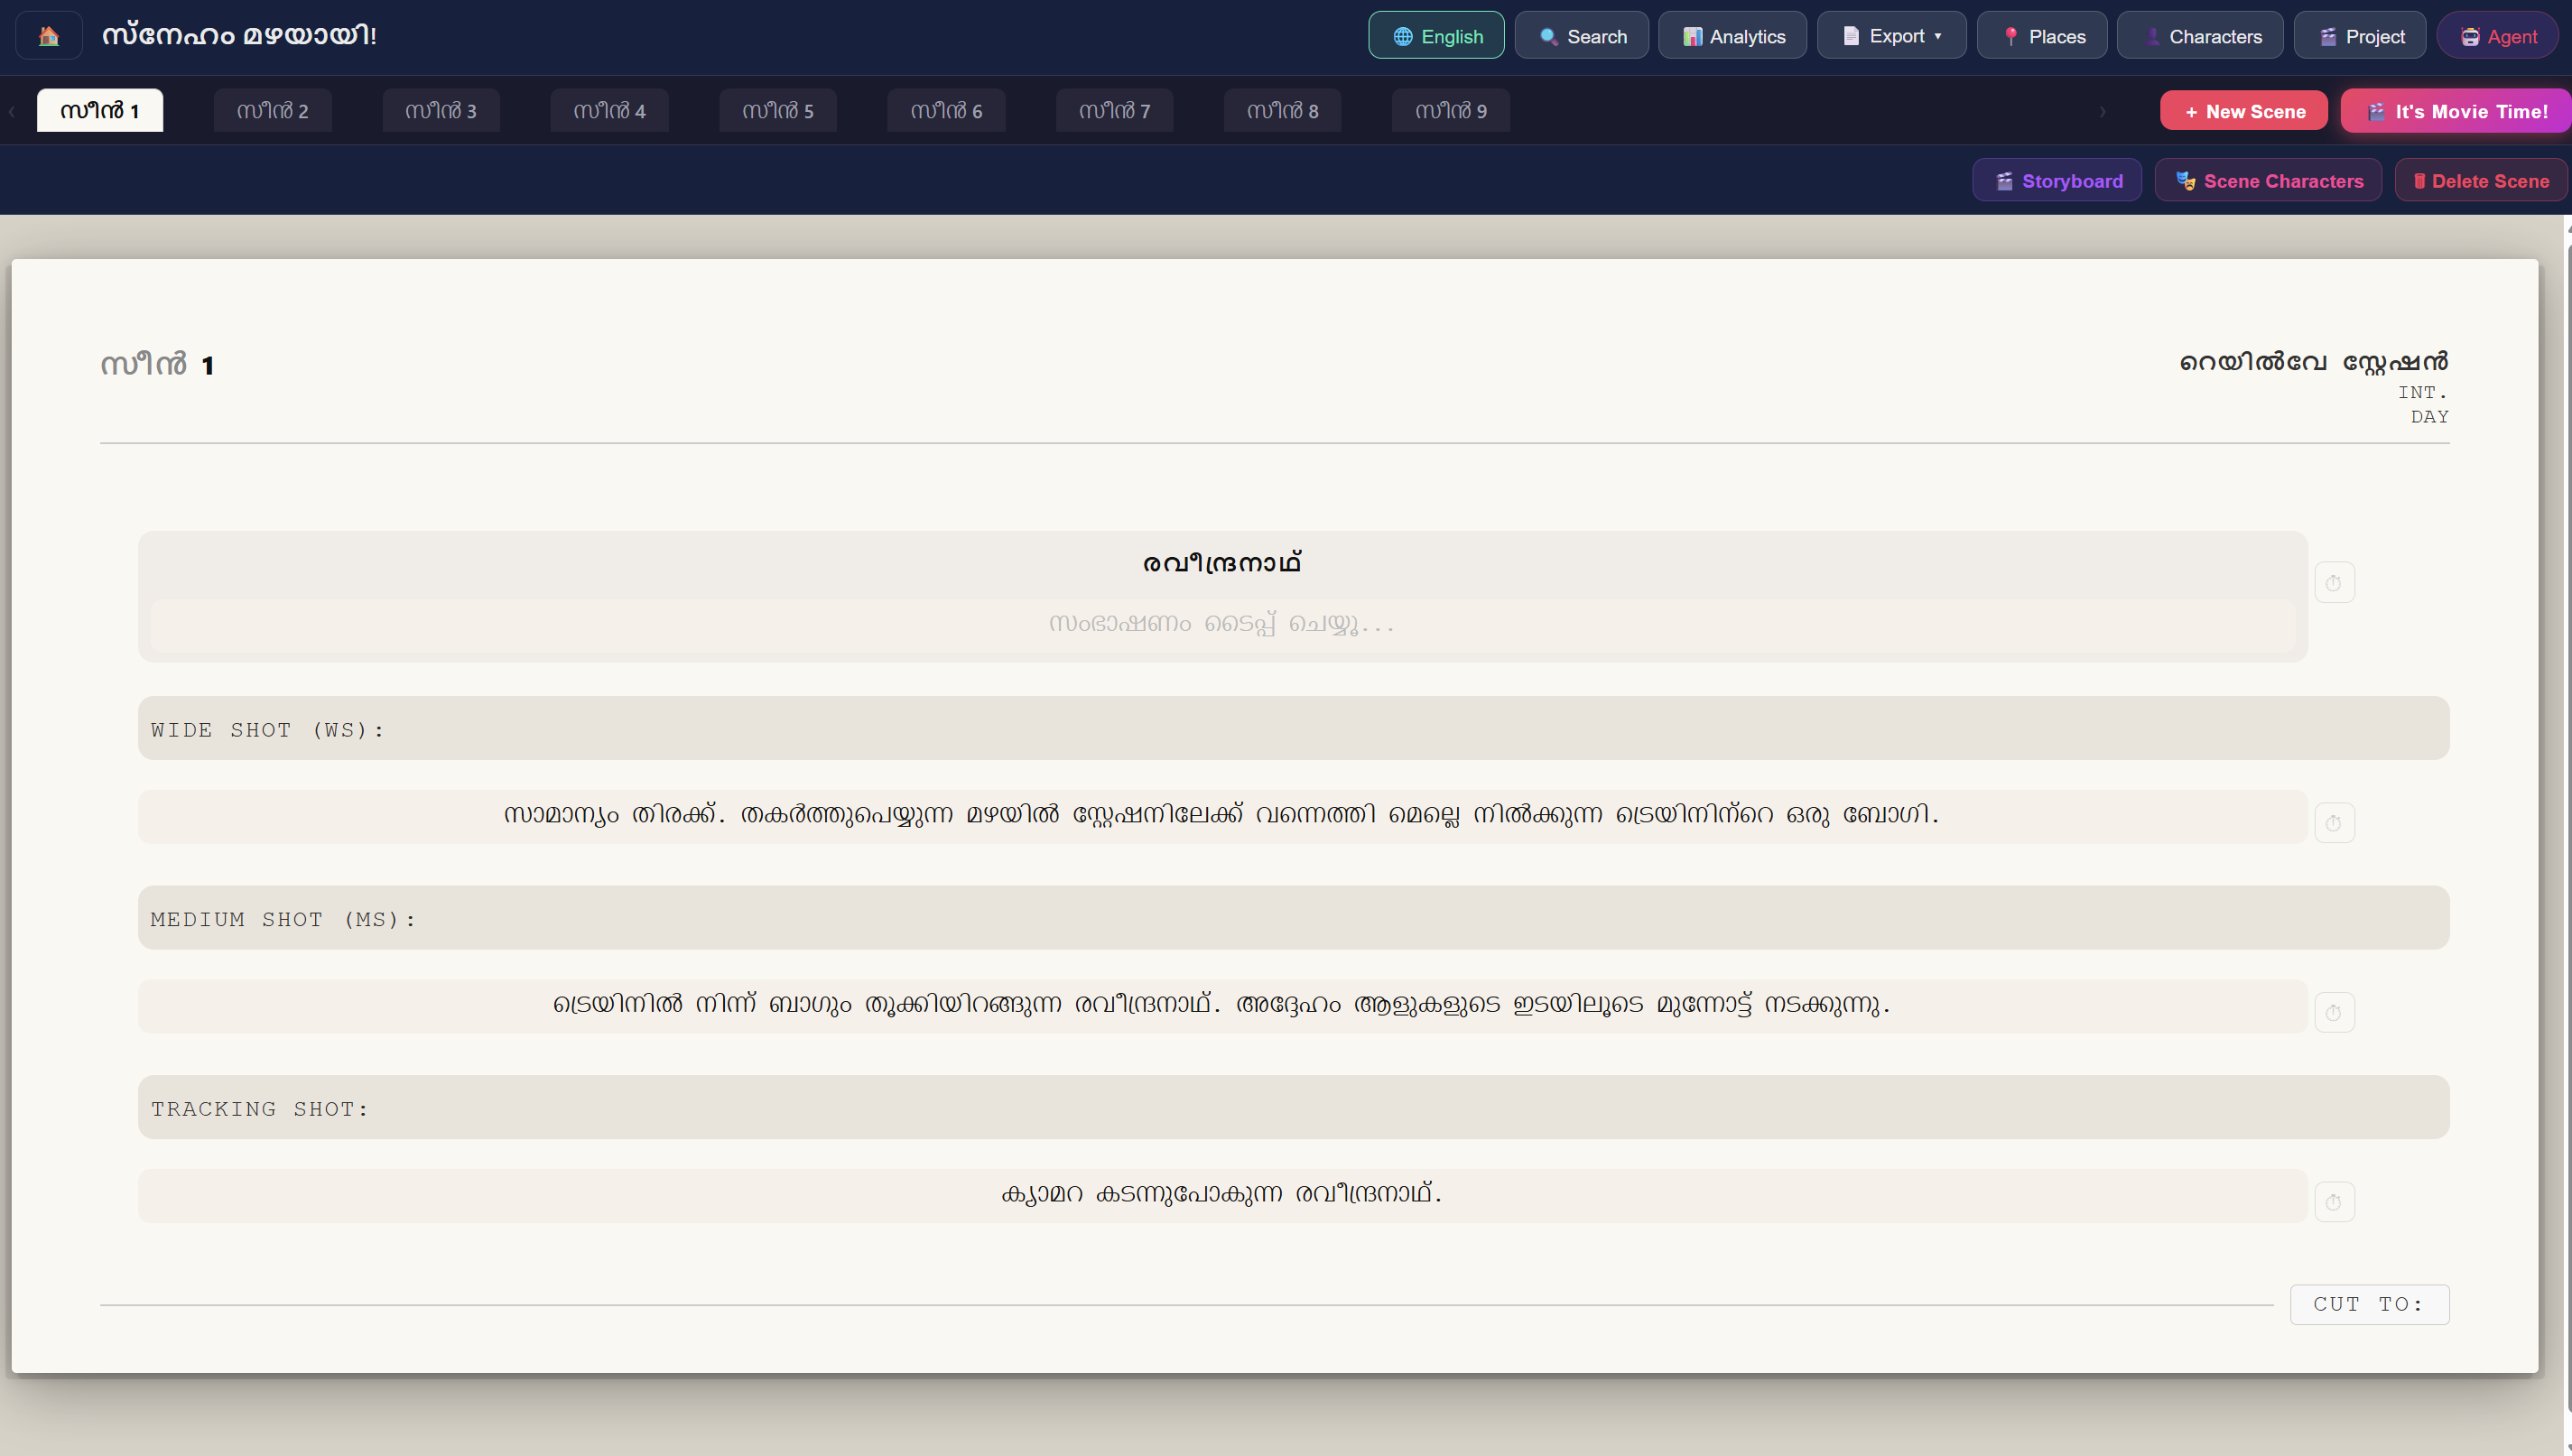
Task: Switch to the സീൻ 5 tab
Action: point(778,110)
